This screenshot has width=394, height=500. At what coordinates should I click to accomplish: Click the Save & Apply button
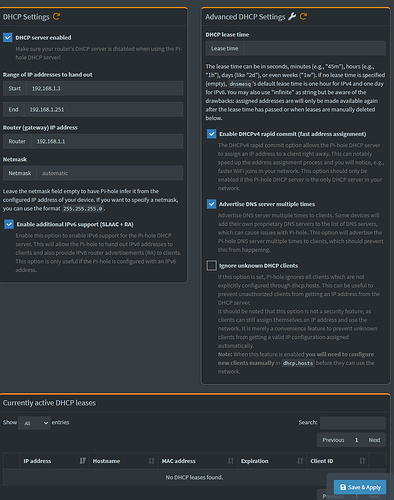point(360,487)
